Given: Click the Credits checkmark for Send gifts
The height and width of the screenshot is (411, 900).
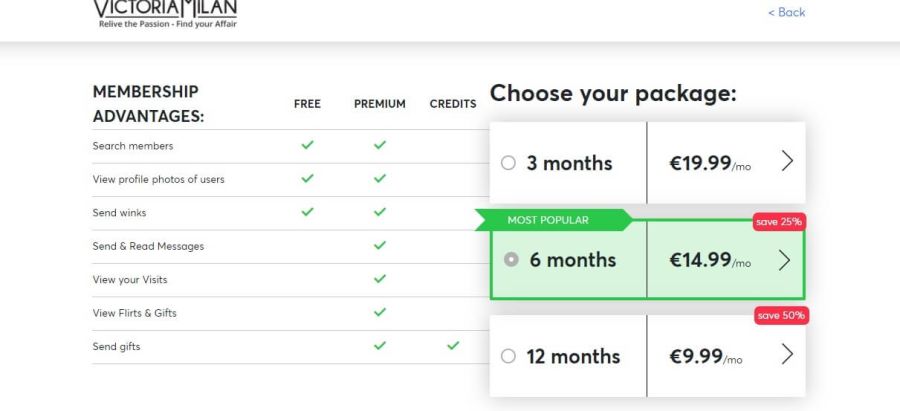Looking at the screenshot, I should tap(453, 346).
